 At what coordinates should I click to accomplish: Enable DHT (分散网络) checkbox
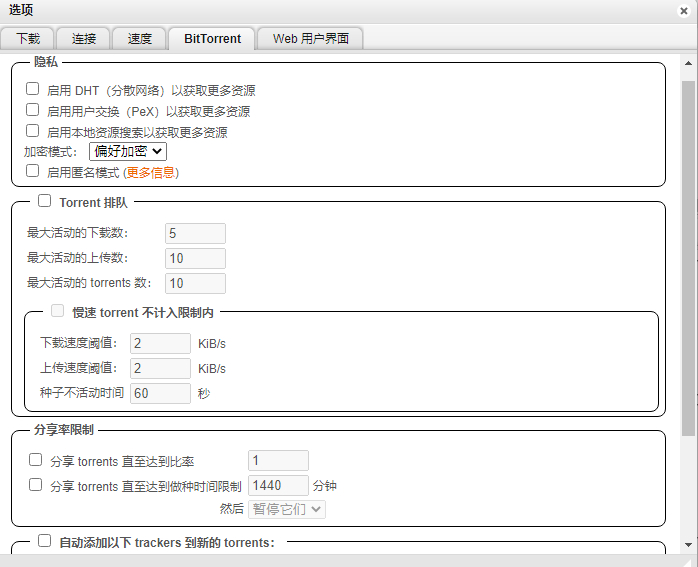point(32,89)
